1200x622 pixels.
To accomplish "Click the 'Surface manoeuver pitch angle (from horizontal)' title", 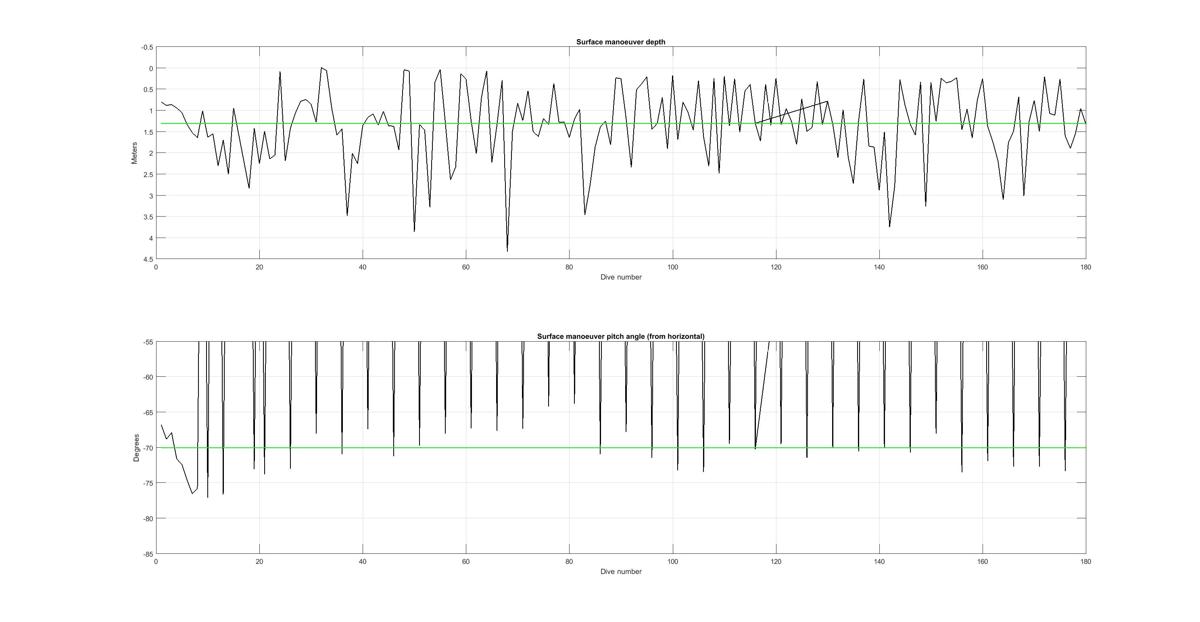I will 620,337.
